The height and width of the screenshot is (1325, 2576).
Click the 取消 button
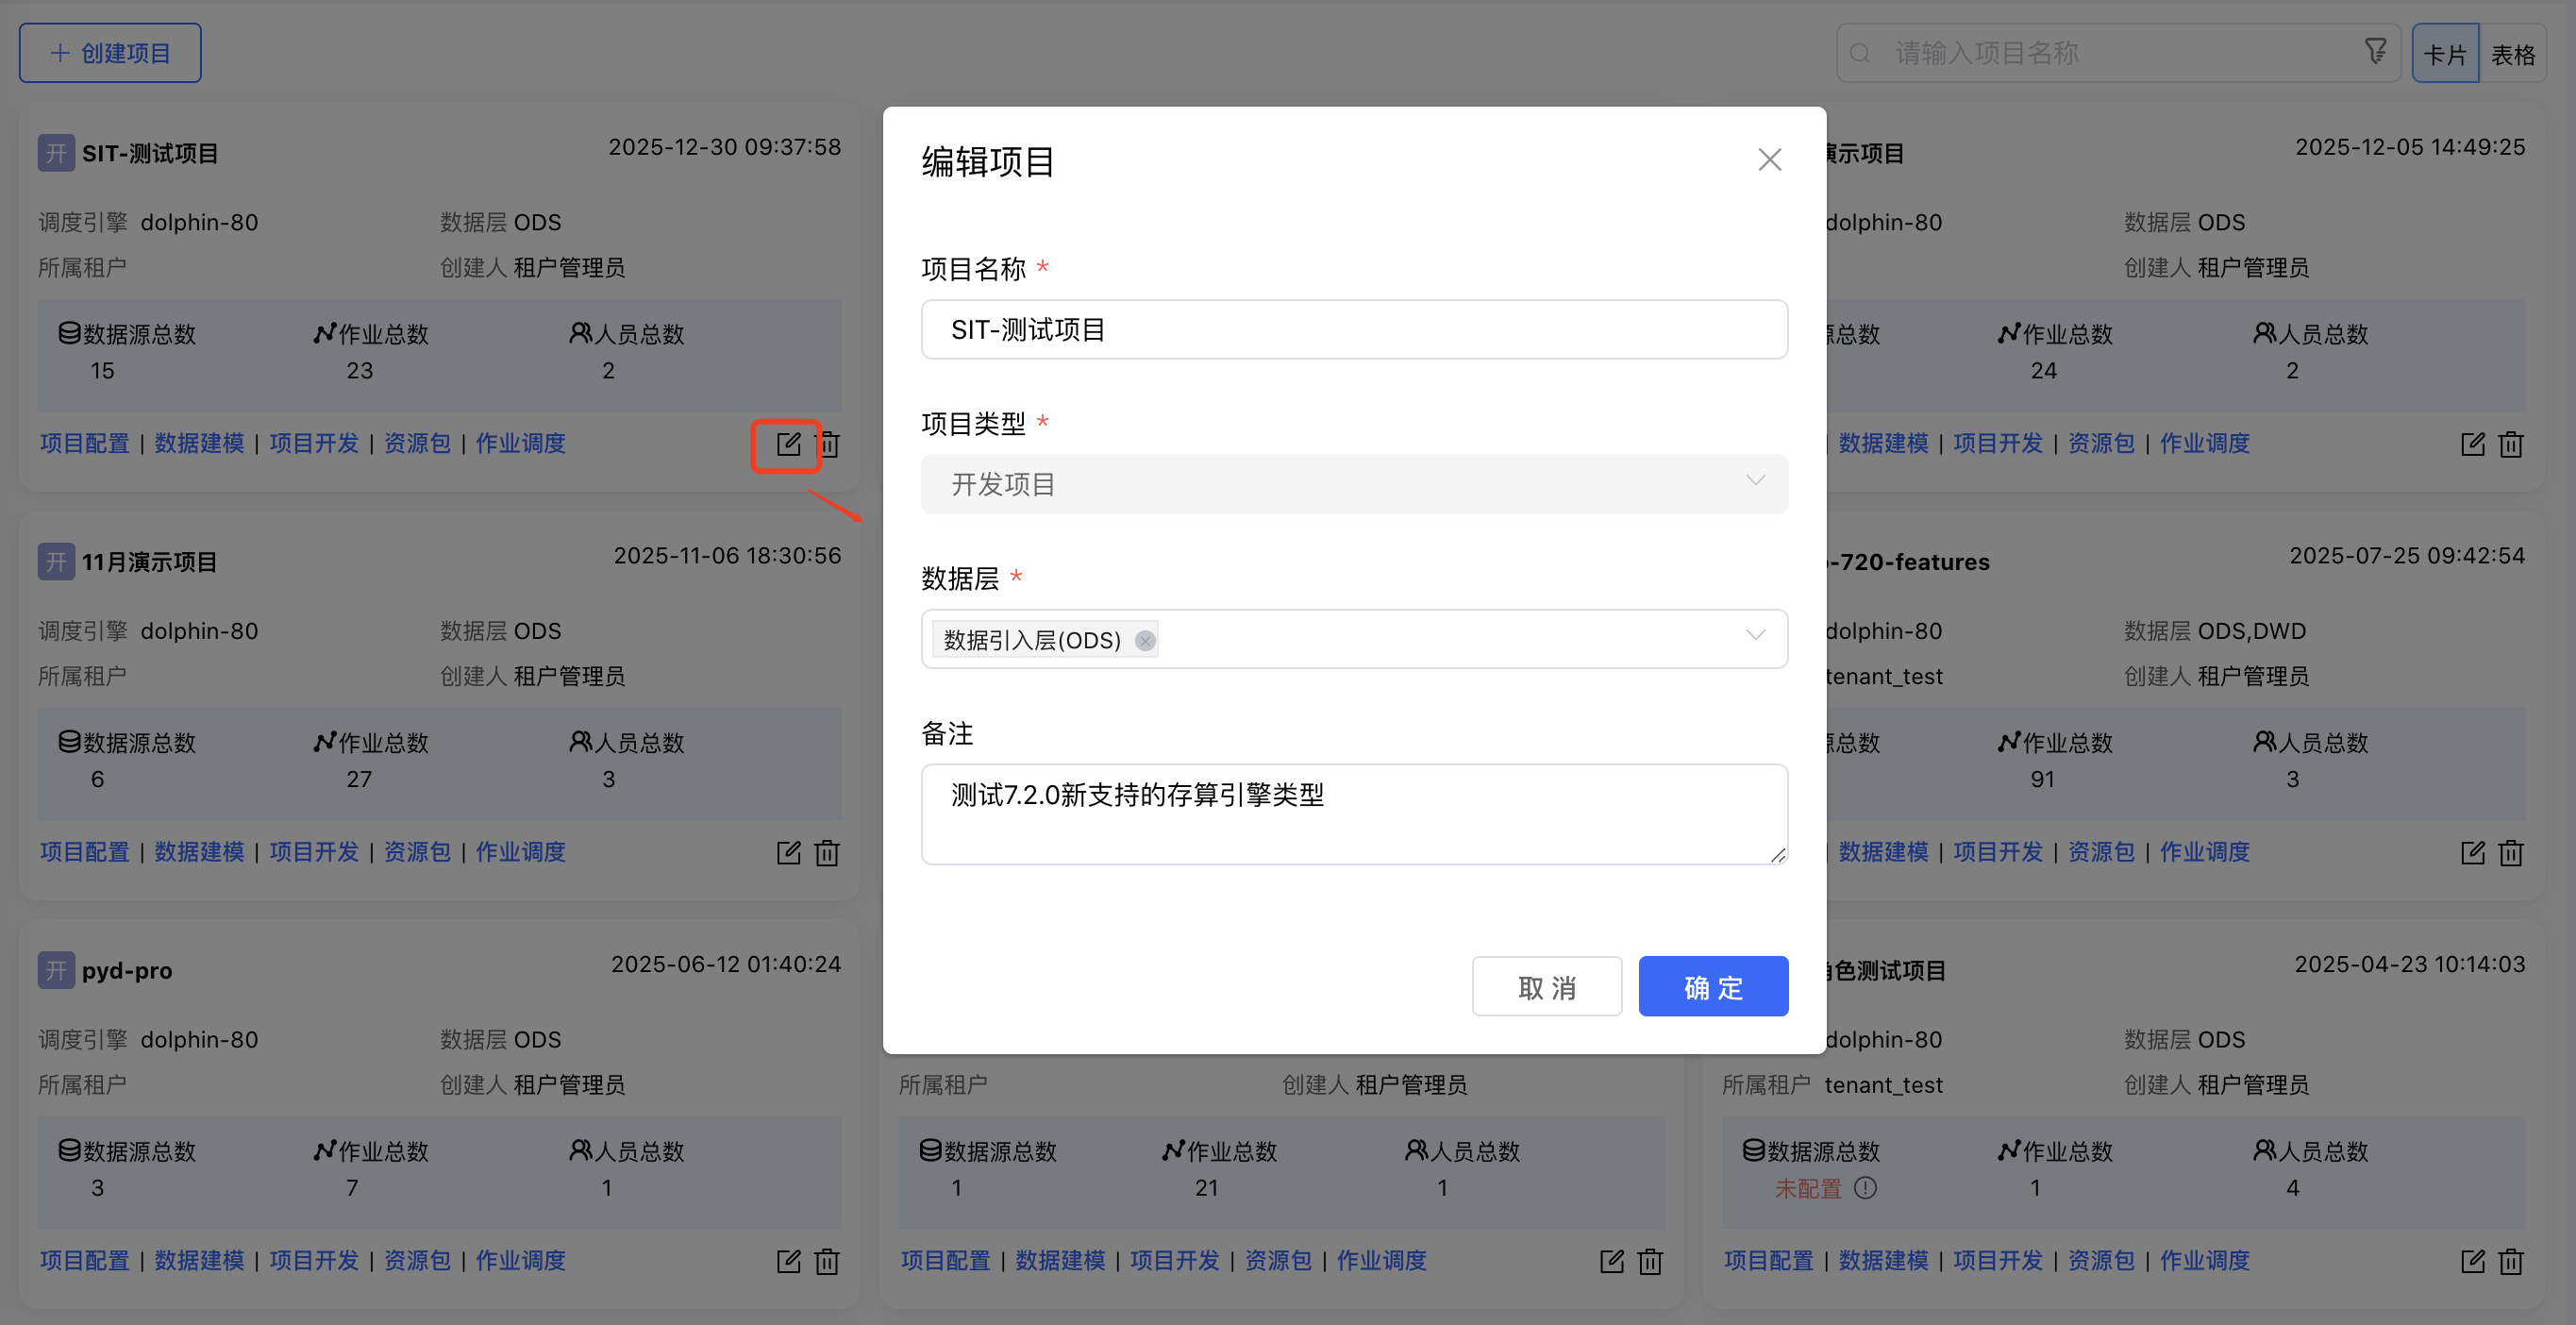[1546, 987]
